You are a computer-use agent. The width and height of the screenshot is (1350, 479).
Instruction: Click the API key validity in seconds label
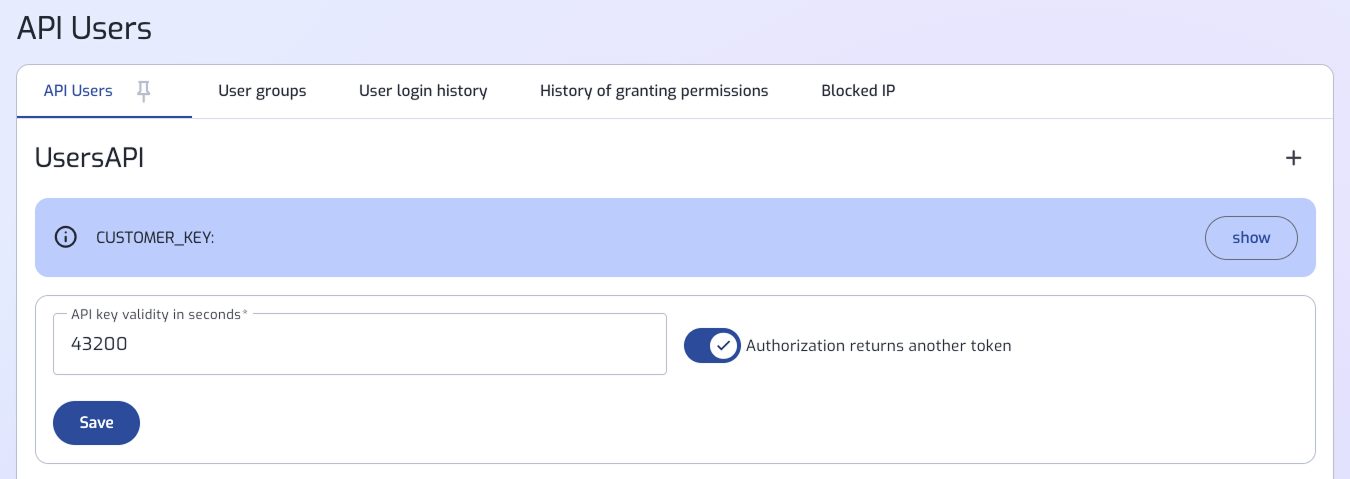157,314
